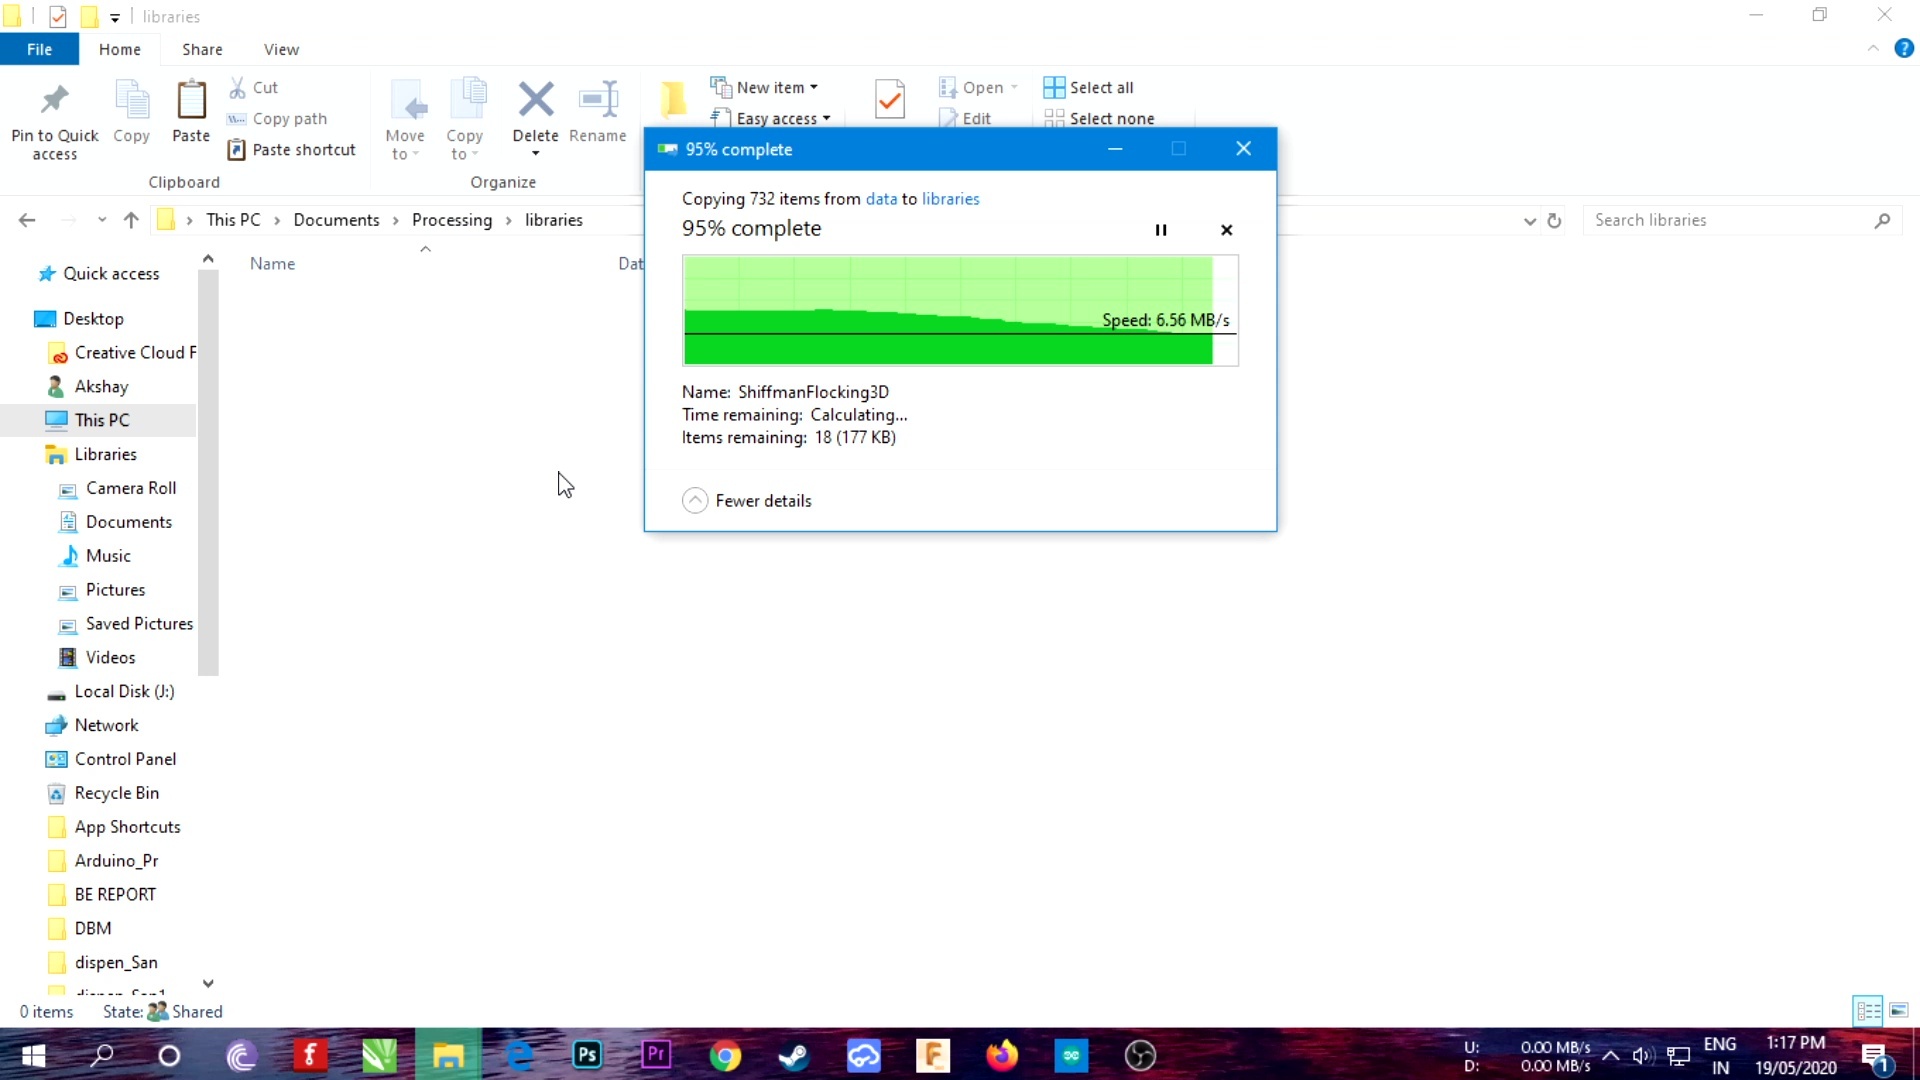
Task: Click the Pin to Quick access icon
Action: (54, 101)
